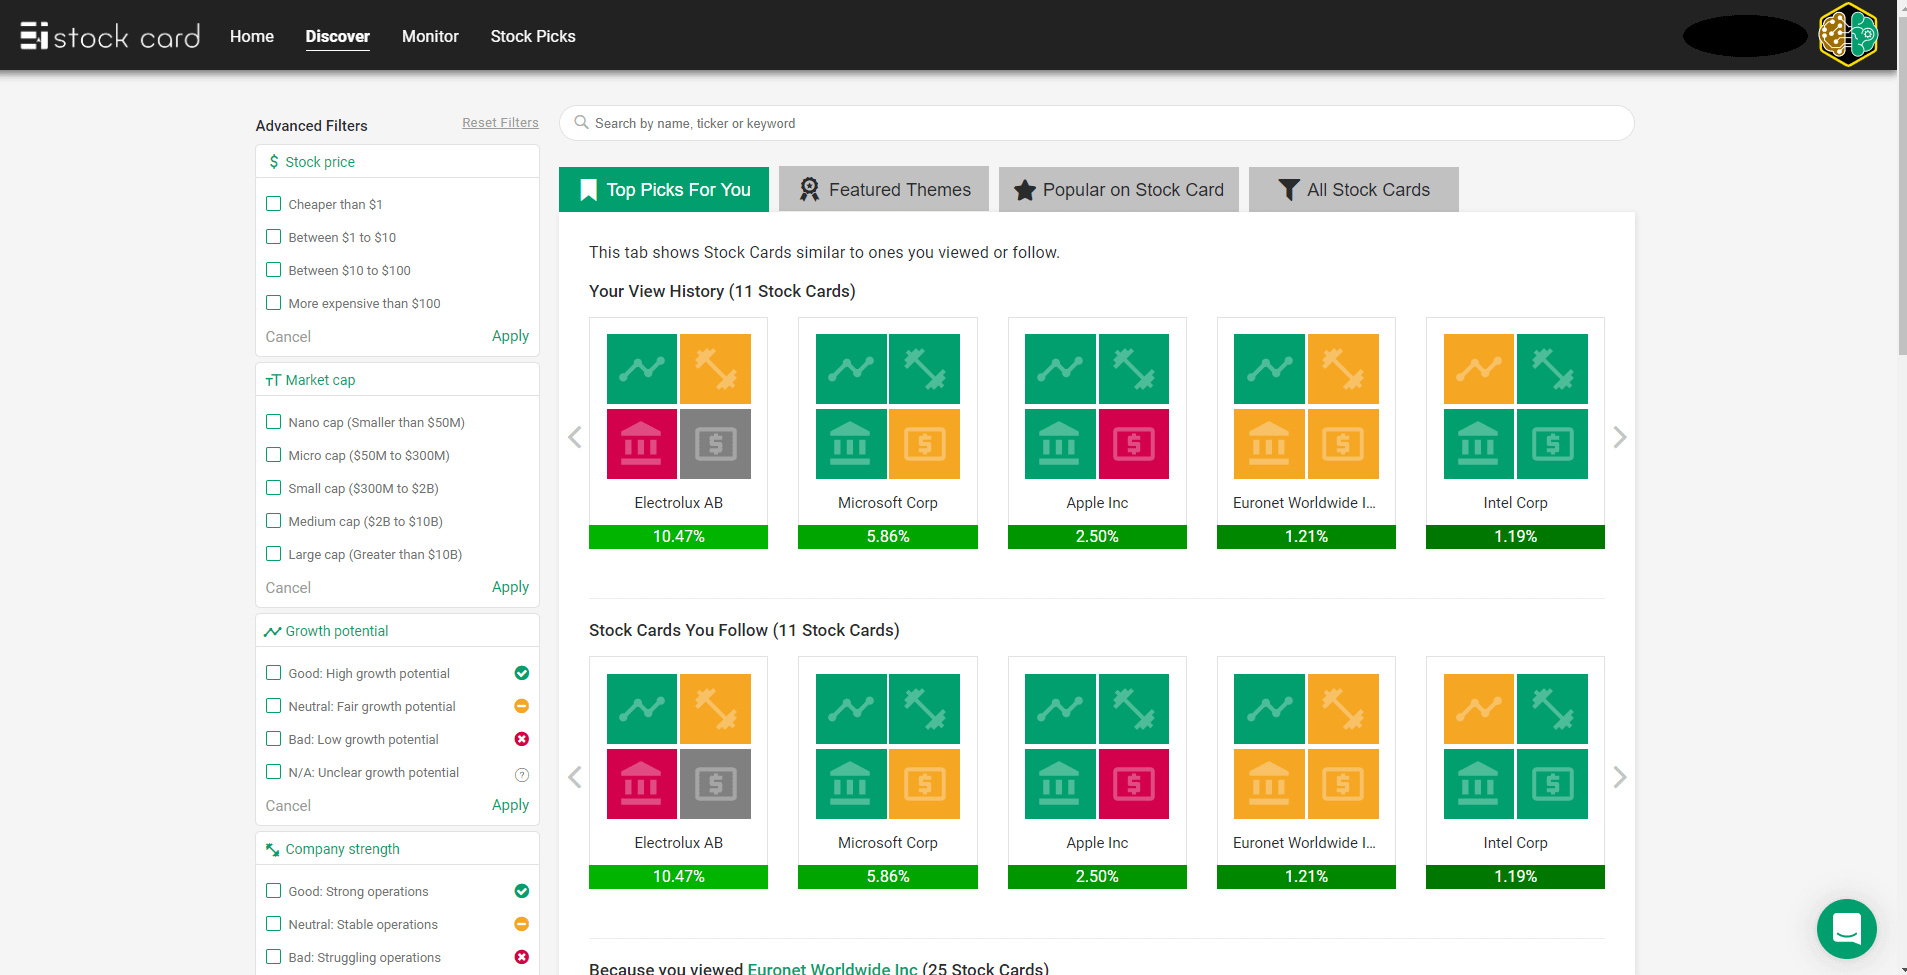Click the Electrolux AB growth tile in View History

tap(642, 369)
